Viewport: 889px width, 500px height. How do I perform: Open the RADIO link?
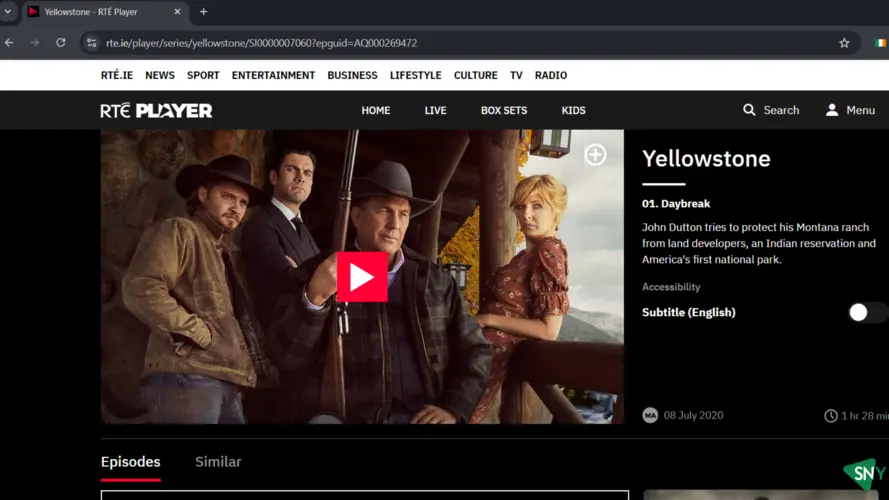click(x=551, y=75)
